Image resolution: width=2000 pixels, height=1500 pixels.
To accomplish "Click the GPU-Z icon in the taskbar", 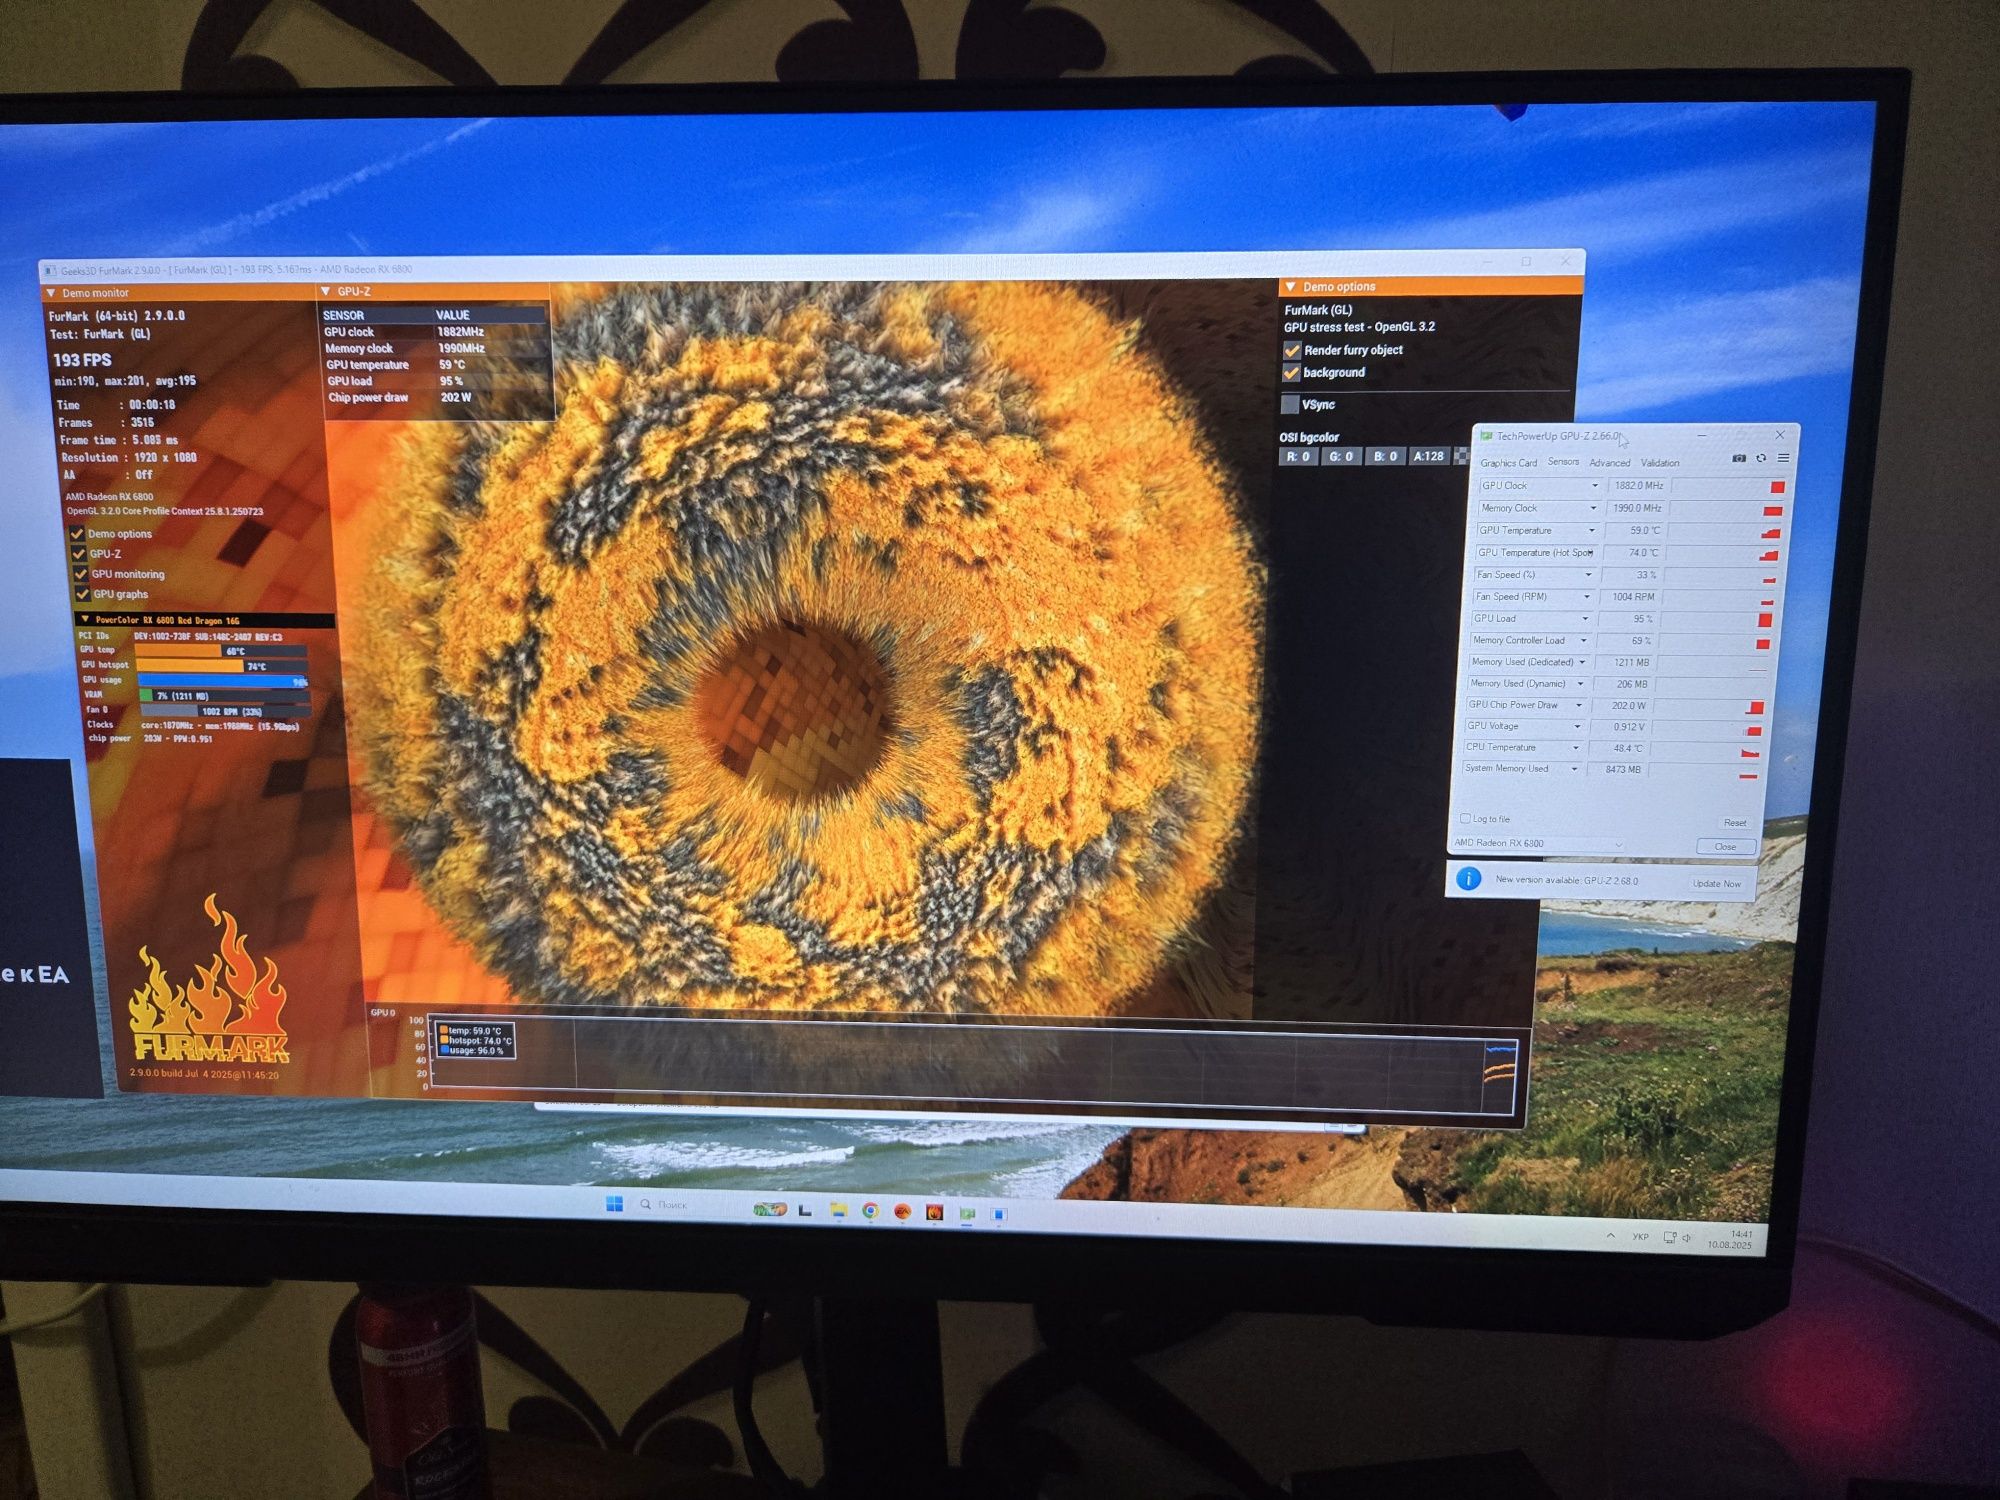I will pos(967,1213).
